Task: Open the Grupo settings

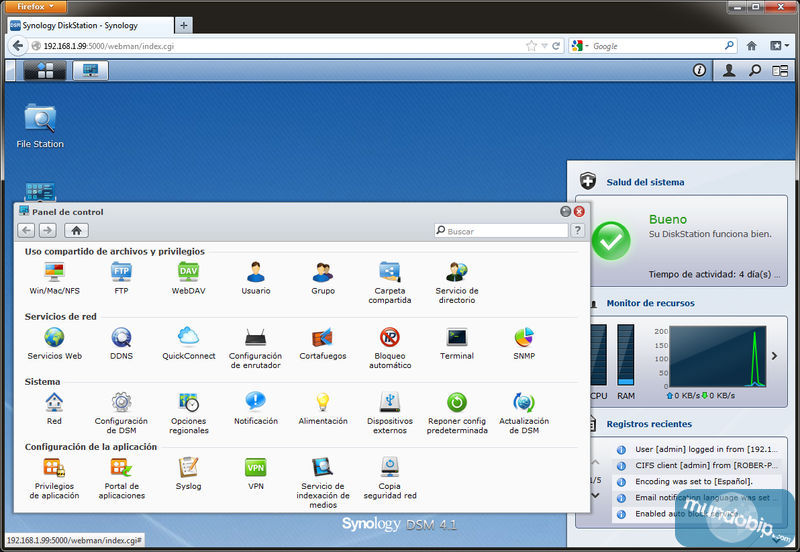Action: point(323,278)
